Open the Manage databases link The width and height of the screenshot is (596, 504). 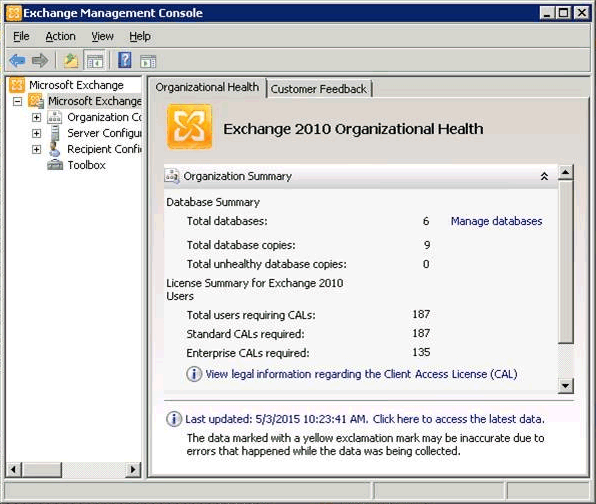pyautogui.click(x=496, y=221)
